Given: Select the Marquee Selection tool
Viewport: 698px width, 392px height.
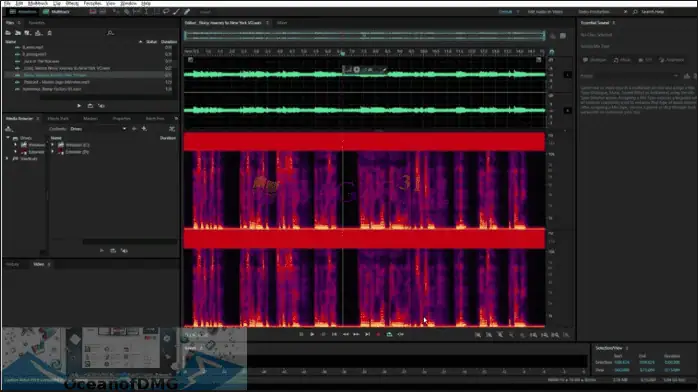Looking at the screenshot, I should (156, 12).
